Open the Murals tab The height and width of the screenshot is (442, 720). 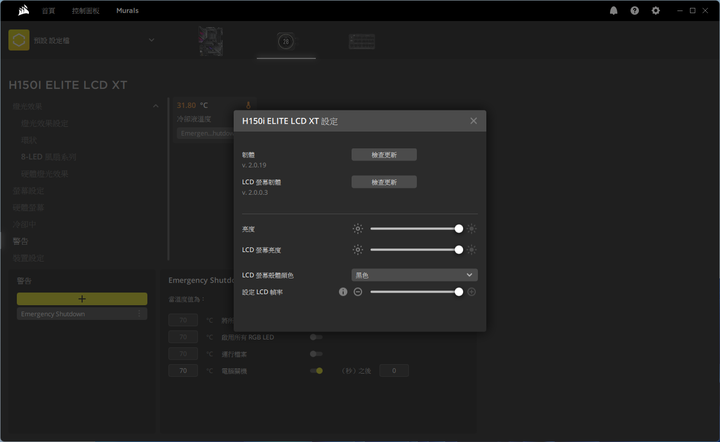(127, 11)
